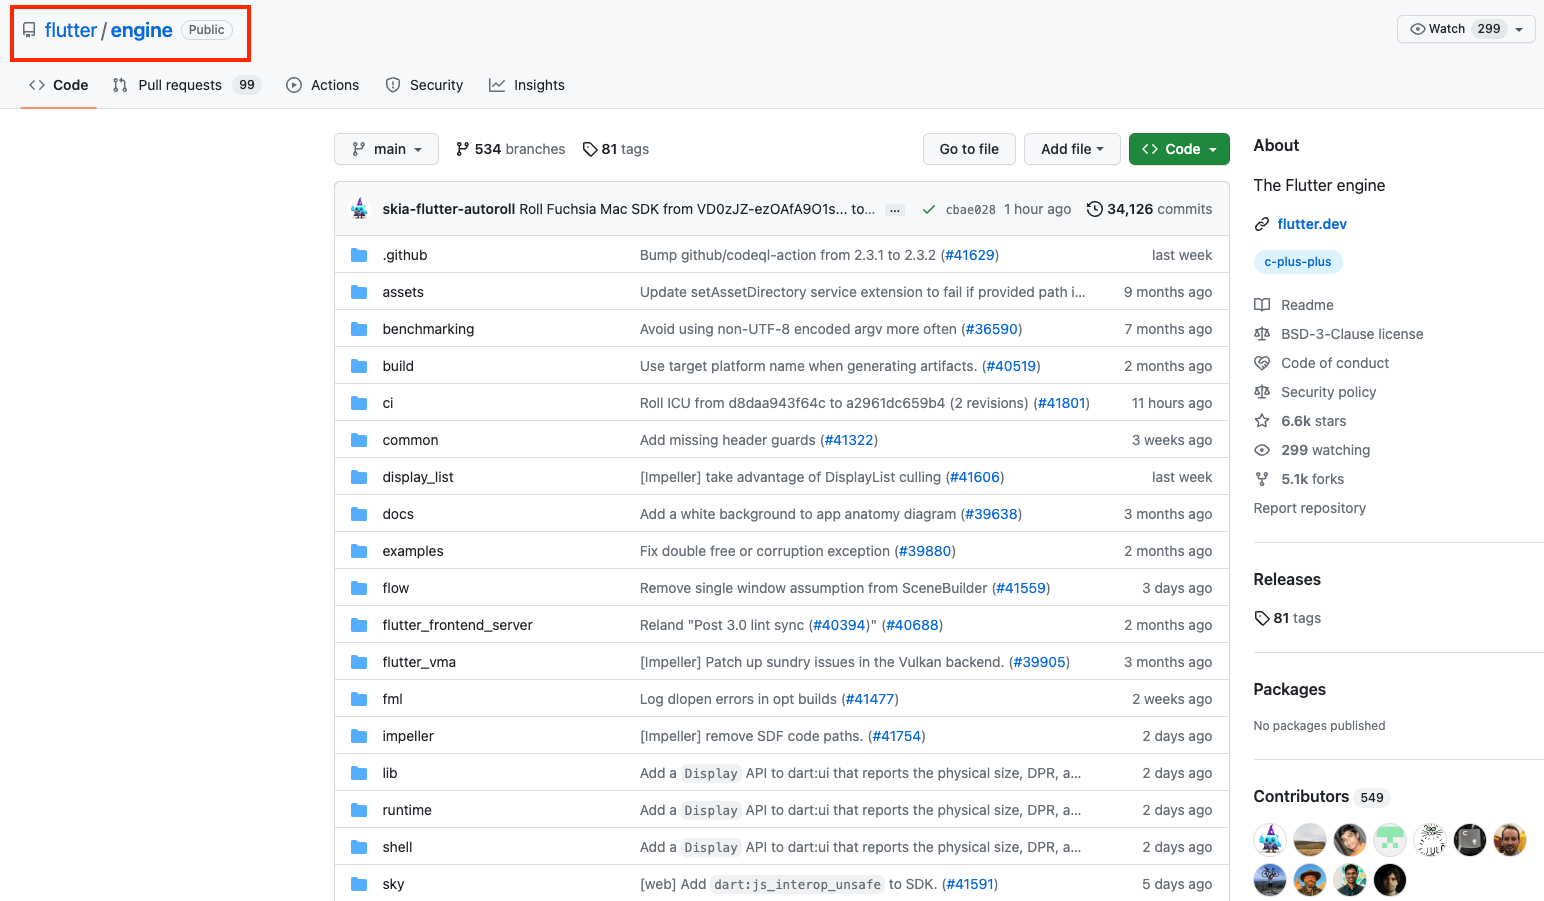This screenshot has width=1544, height=901.
Task: Click the repository book icon beside flutter/engine
Action: 28,29
